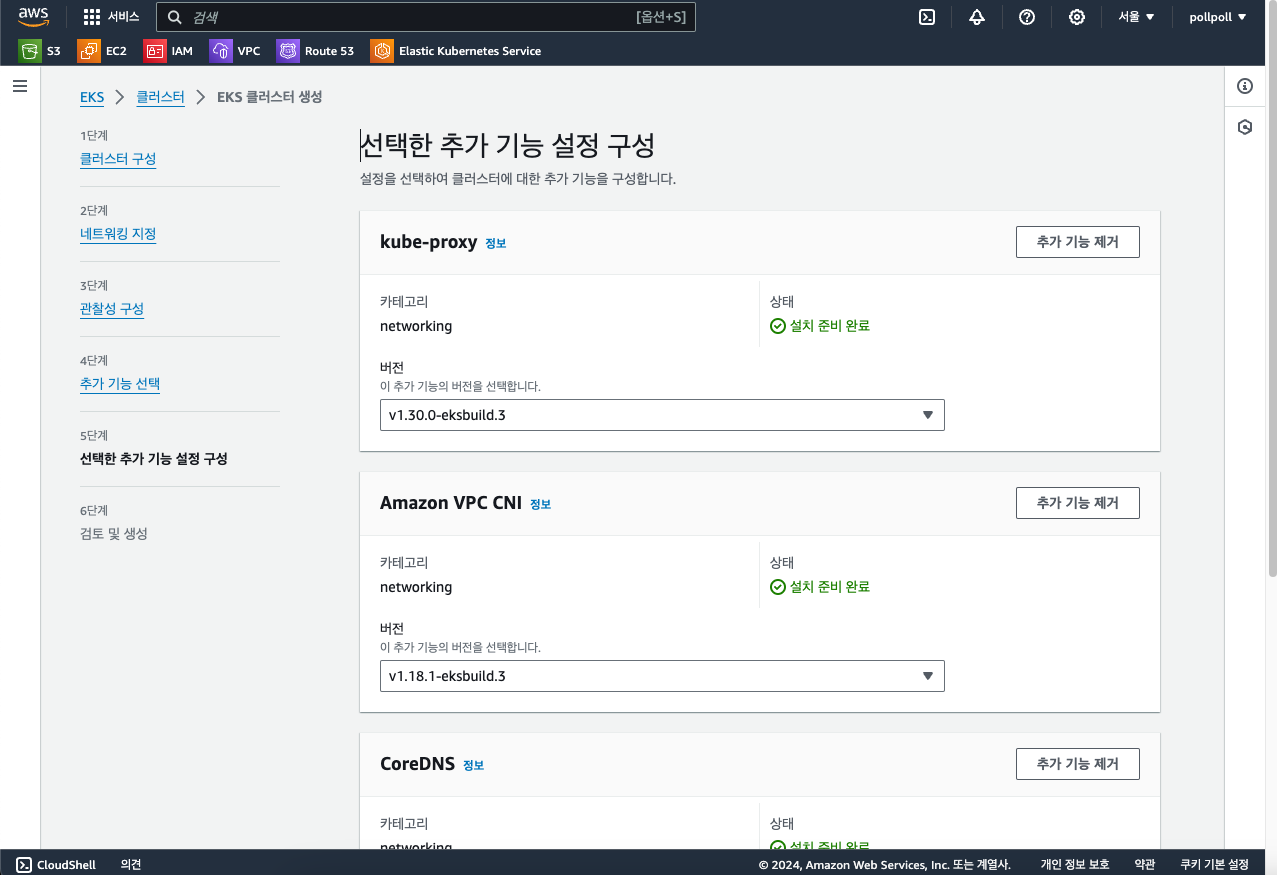Open the info panel icon on right
Viewport: 1277px width, 875px height.
pyautogui.click(x=1245, y=86)
